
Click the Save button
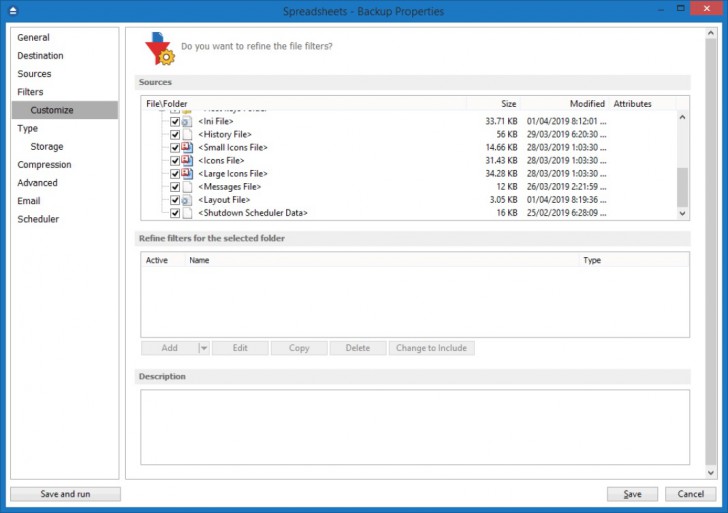tap(632, 494)
